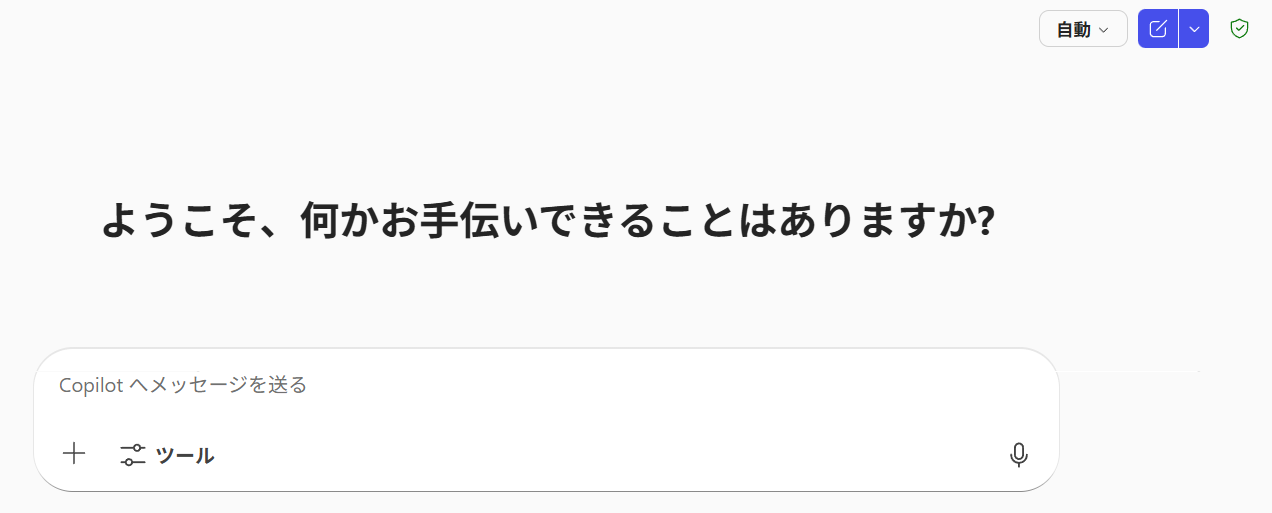Click the plus icon to add attachment

[74, 454]
